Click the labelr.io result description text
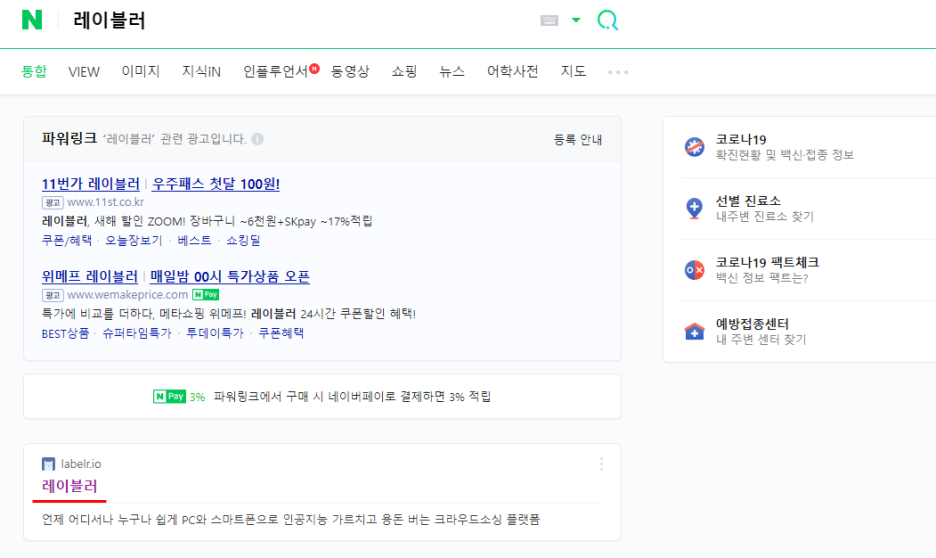 click(x=291, y=520)
